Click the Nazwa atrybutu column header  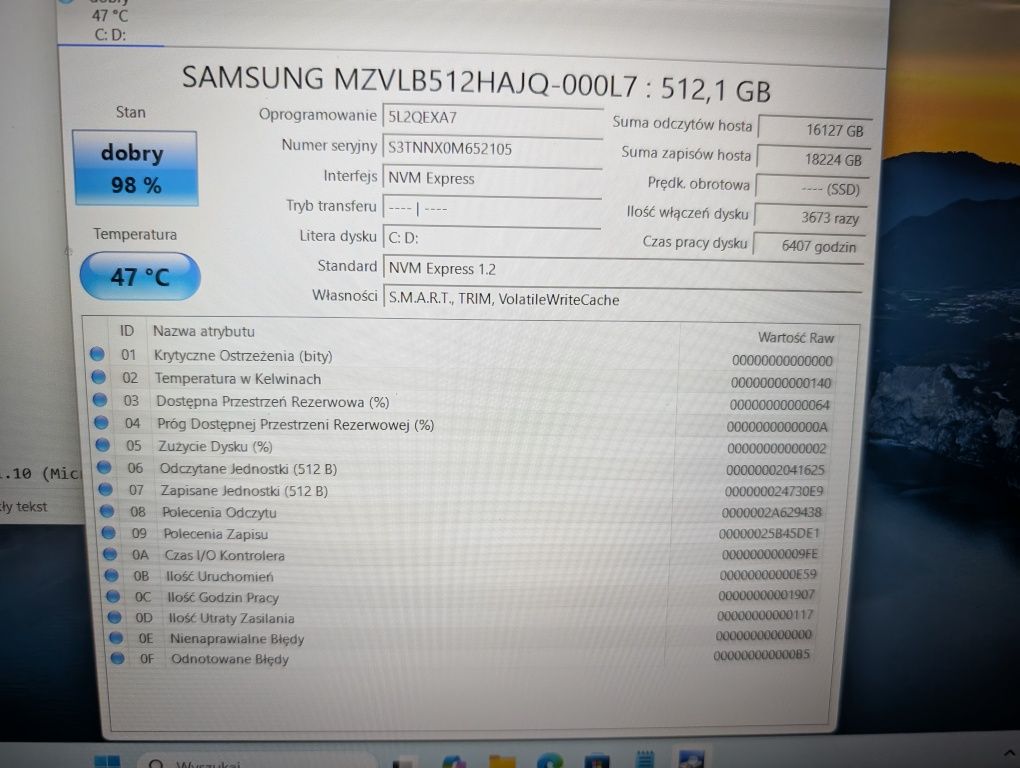pyautogui.click(x=204, y=331)
